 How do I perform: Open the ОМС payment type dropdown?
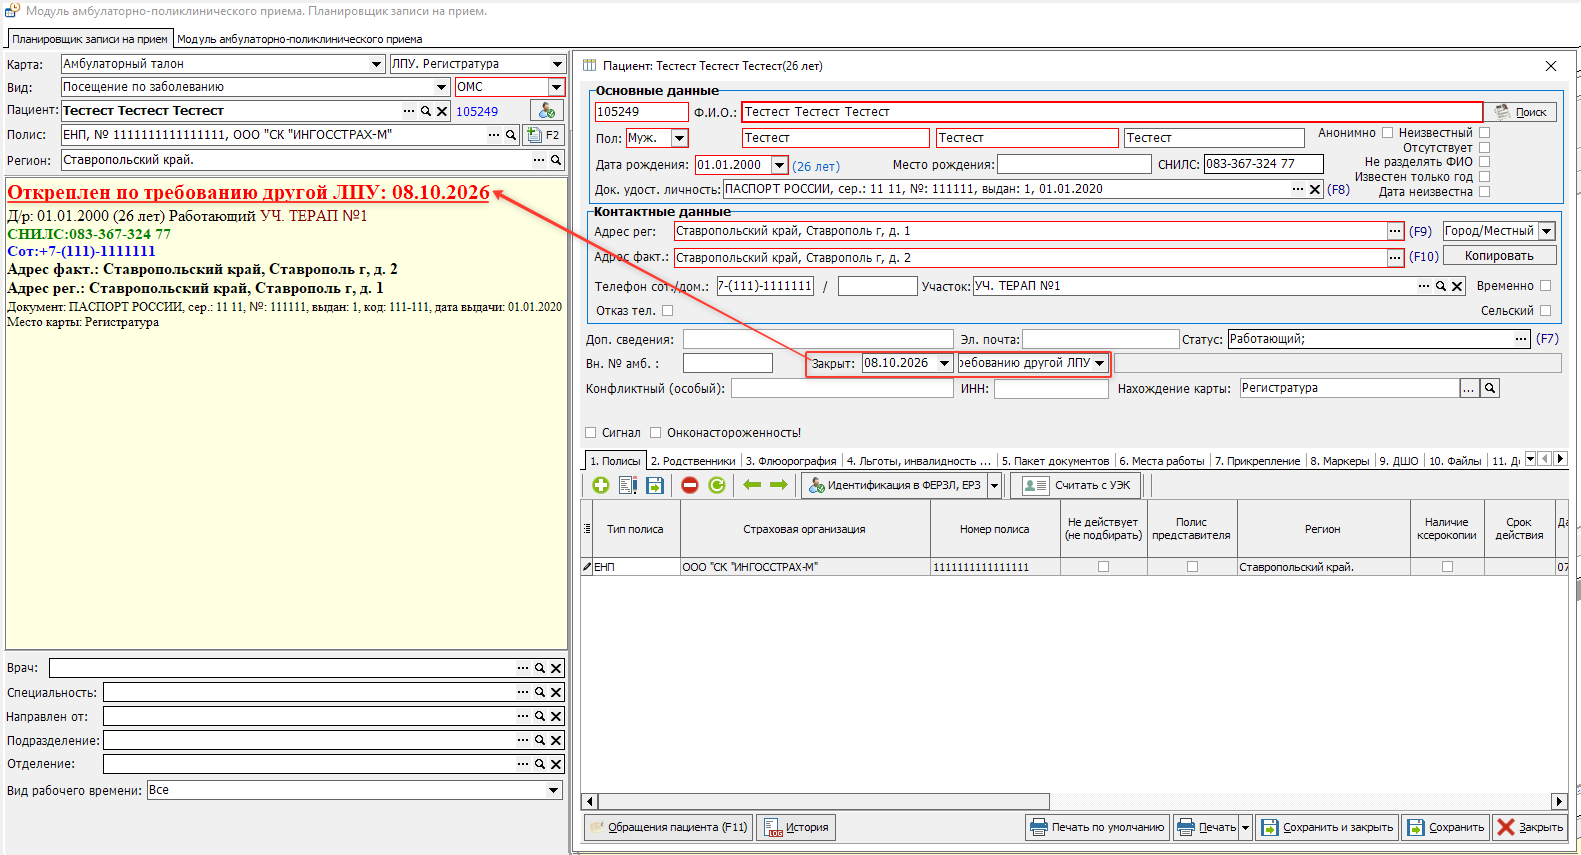point(556,87)
